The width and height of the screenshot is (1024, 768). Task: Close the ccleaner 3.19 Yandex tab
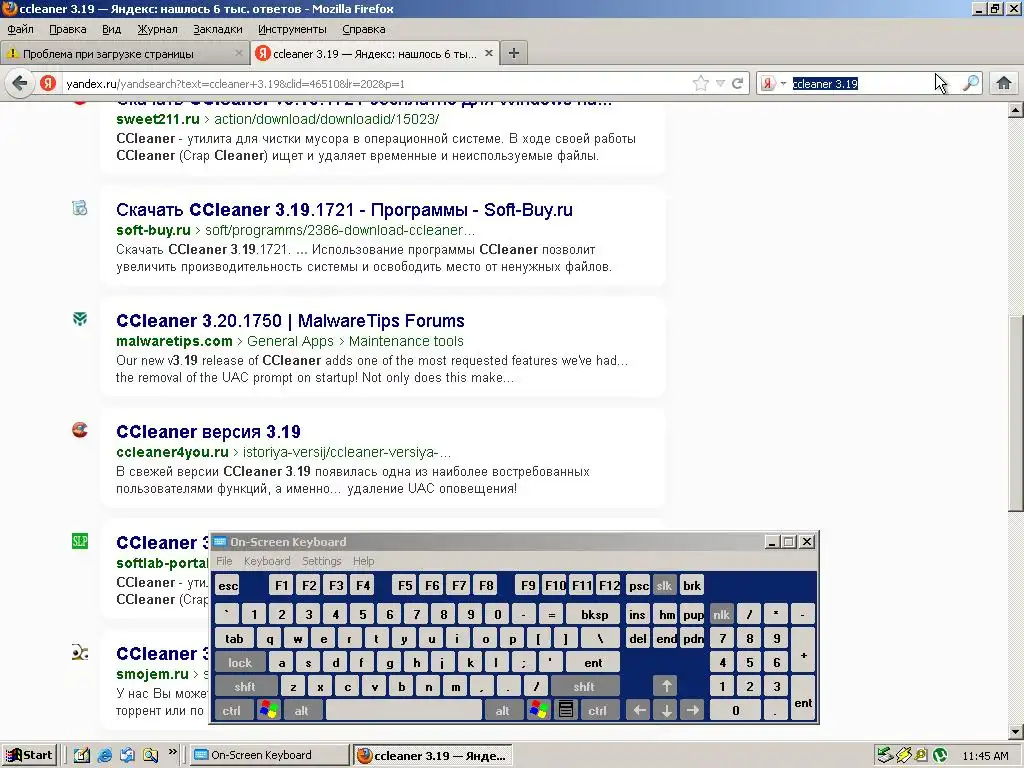coord(488,54)
